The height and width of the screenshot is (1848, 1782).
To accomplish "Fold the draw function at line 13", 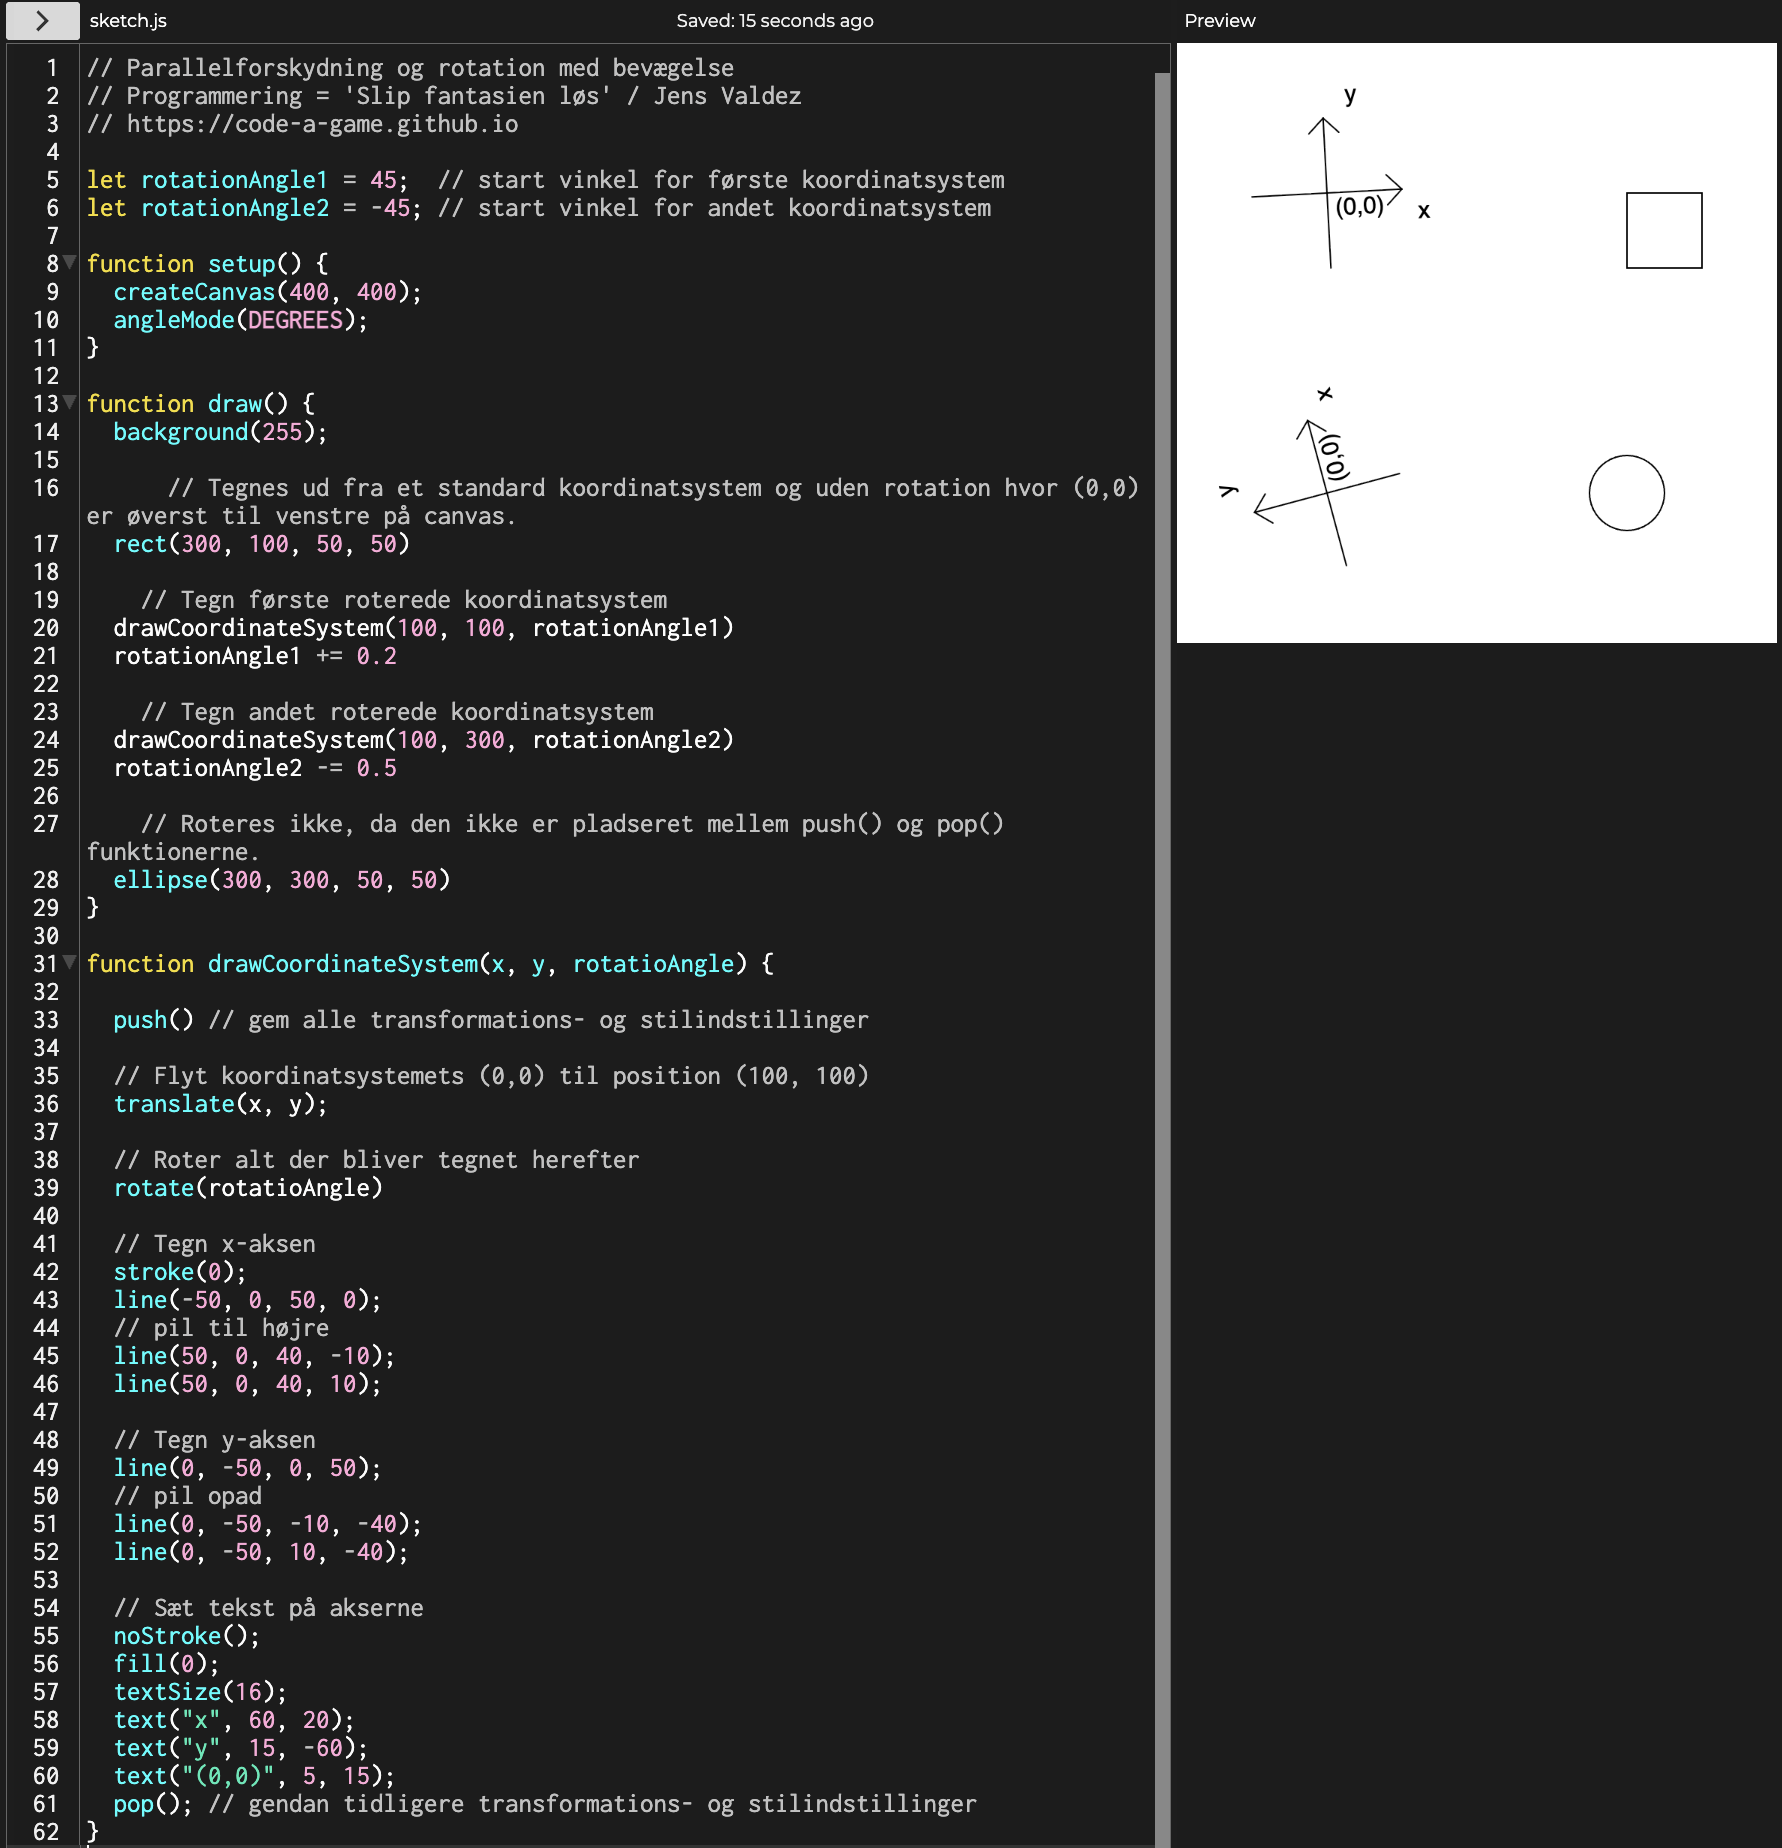I will (x=69, y=402).
